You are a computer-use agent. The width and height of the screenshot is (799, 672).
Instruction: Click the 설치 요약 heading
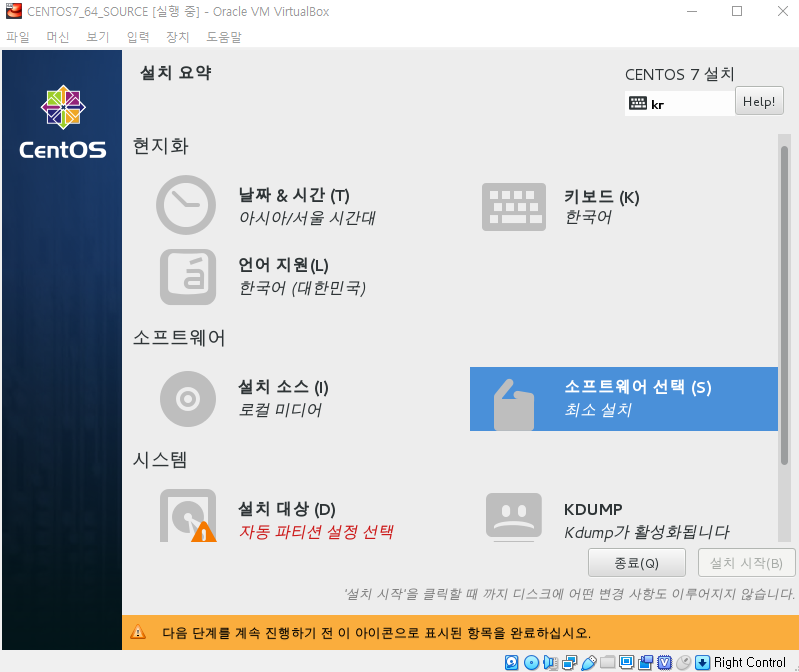point(176,72)
